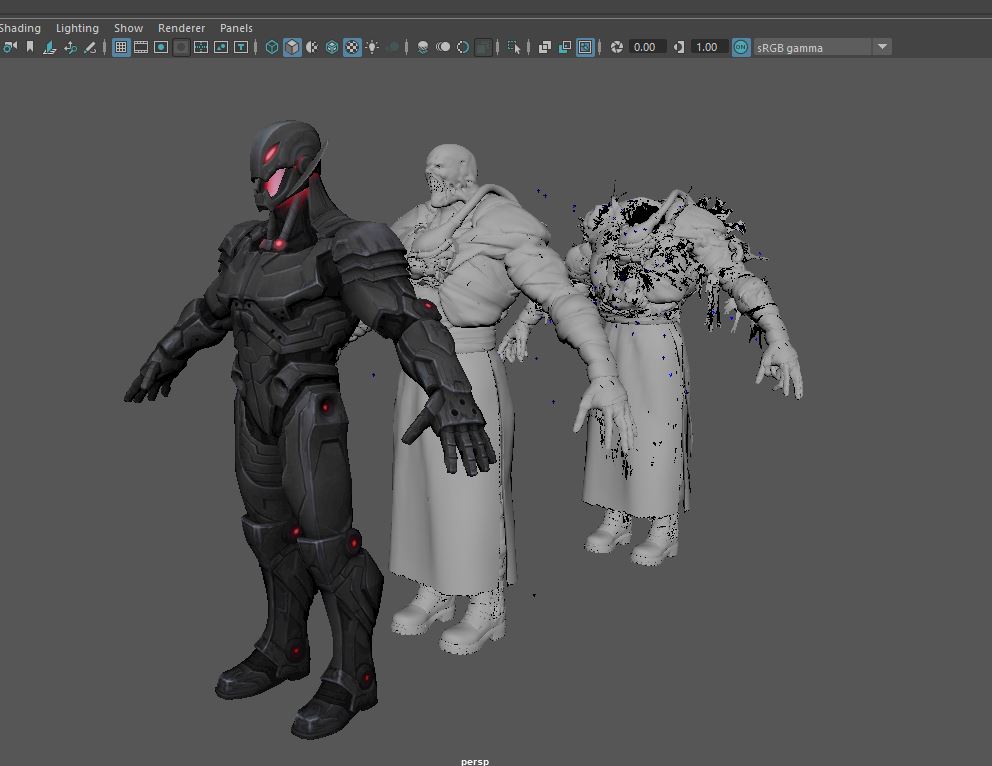Open the Show menu
Screen dimensions: 992x766
point(128,28)
